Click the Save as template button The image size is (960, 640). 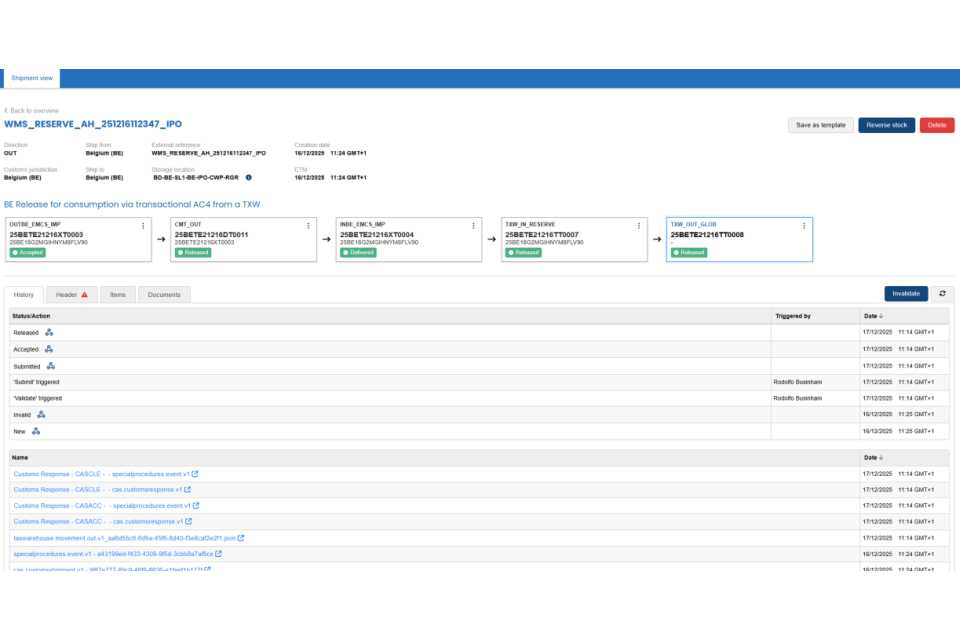[821, 125]
